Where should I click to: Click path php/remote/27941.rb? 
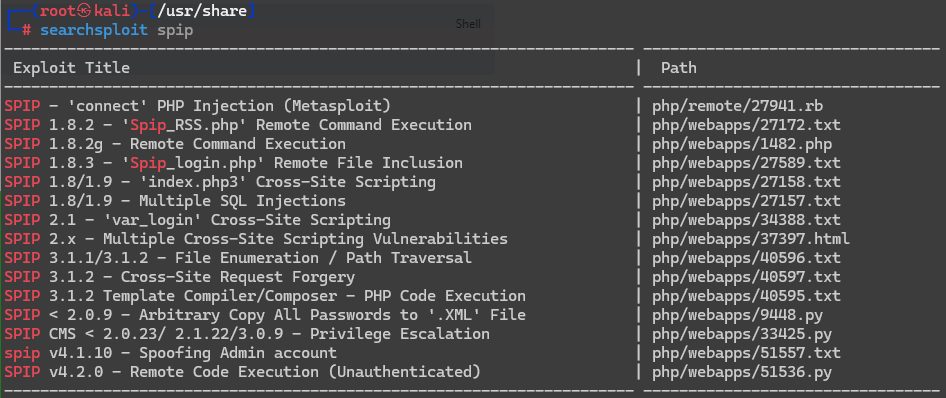click(x=737, y=106)
